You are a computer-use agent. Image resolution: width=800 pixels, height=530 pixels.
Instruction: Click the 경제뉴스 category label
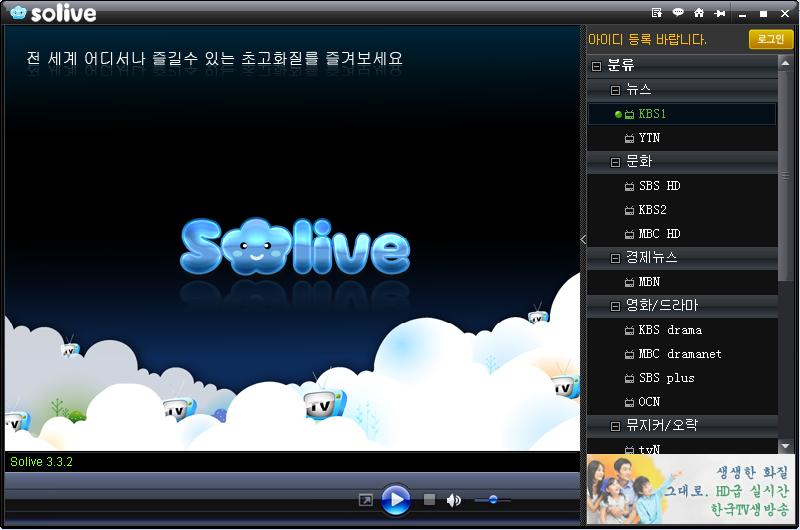coord(652,258)
